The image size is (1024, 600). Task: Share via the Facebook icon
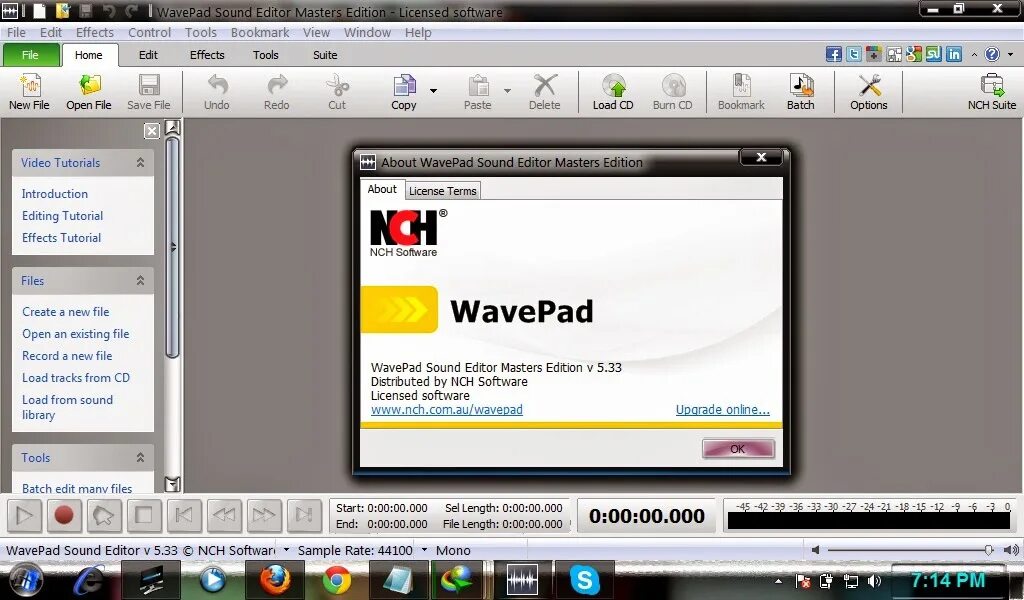(833, 54)
